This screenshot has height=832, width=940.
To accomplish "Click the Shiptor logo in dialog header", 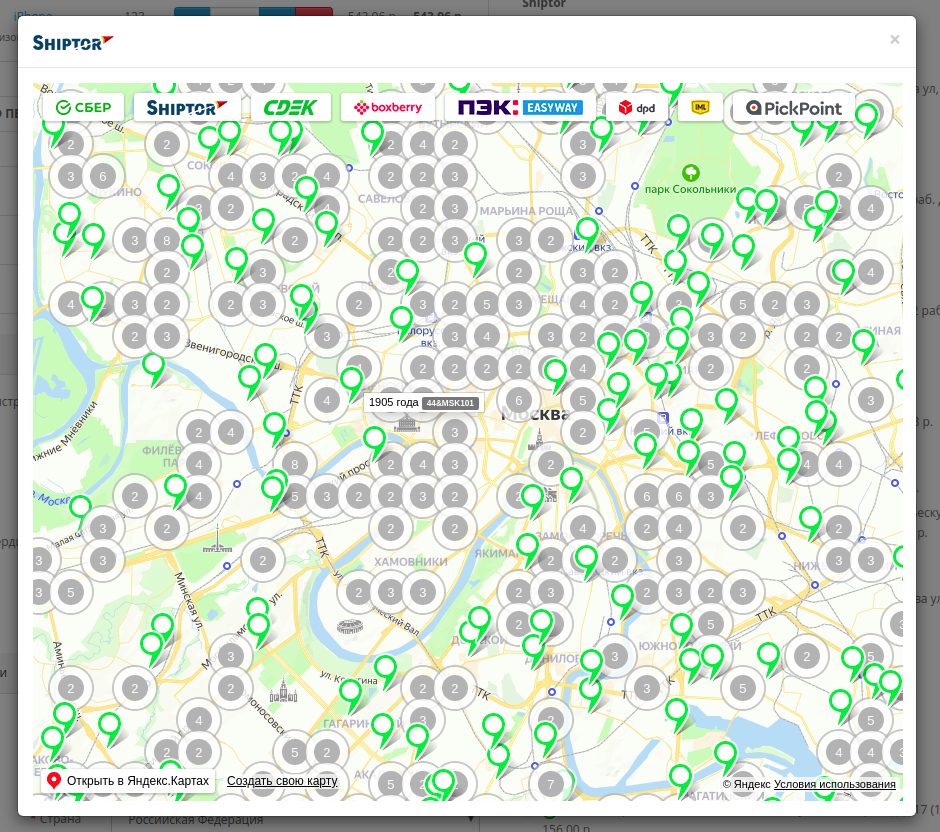I will (73, 43).
